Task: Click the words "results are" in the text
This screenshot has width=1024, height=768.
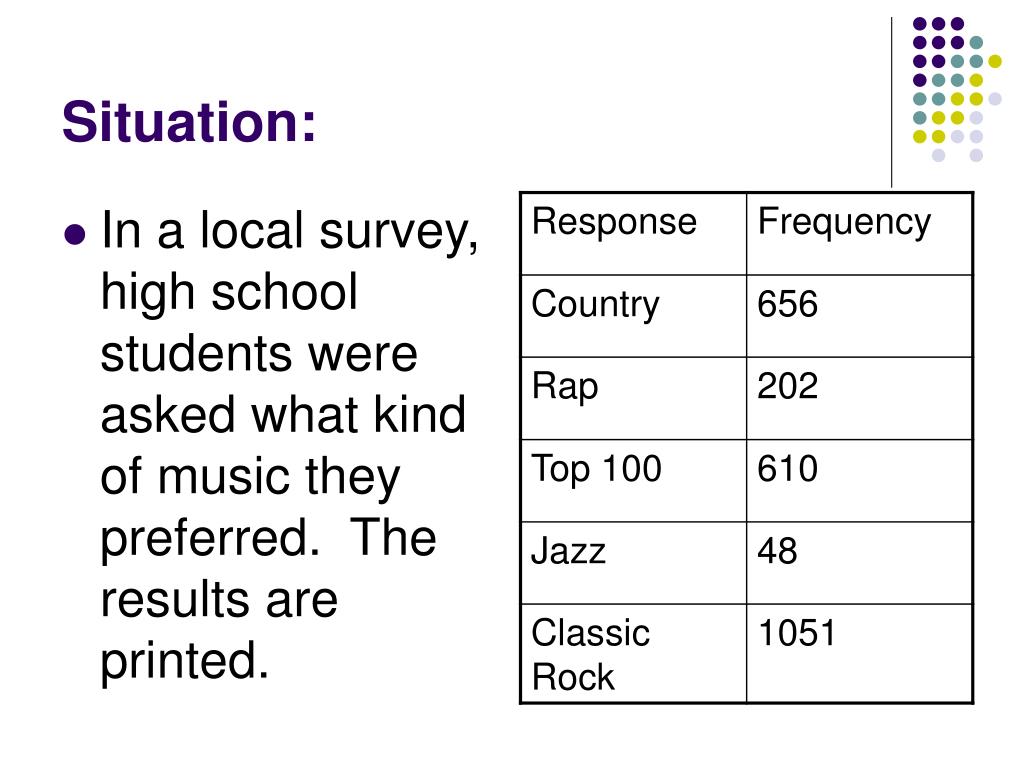Action: click(219, 600)
